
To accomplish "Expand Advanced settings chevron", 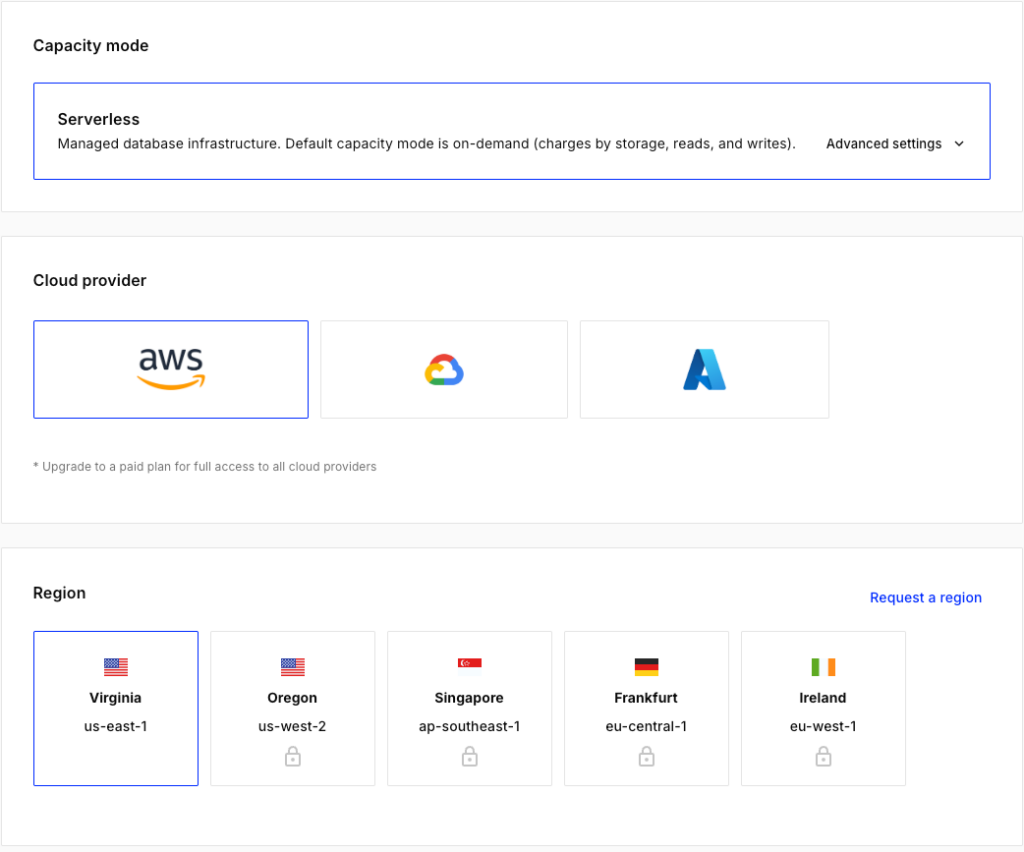I will click(959, 144).
